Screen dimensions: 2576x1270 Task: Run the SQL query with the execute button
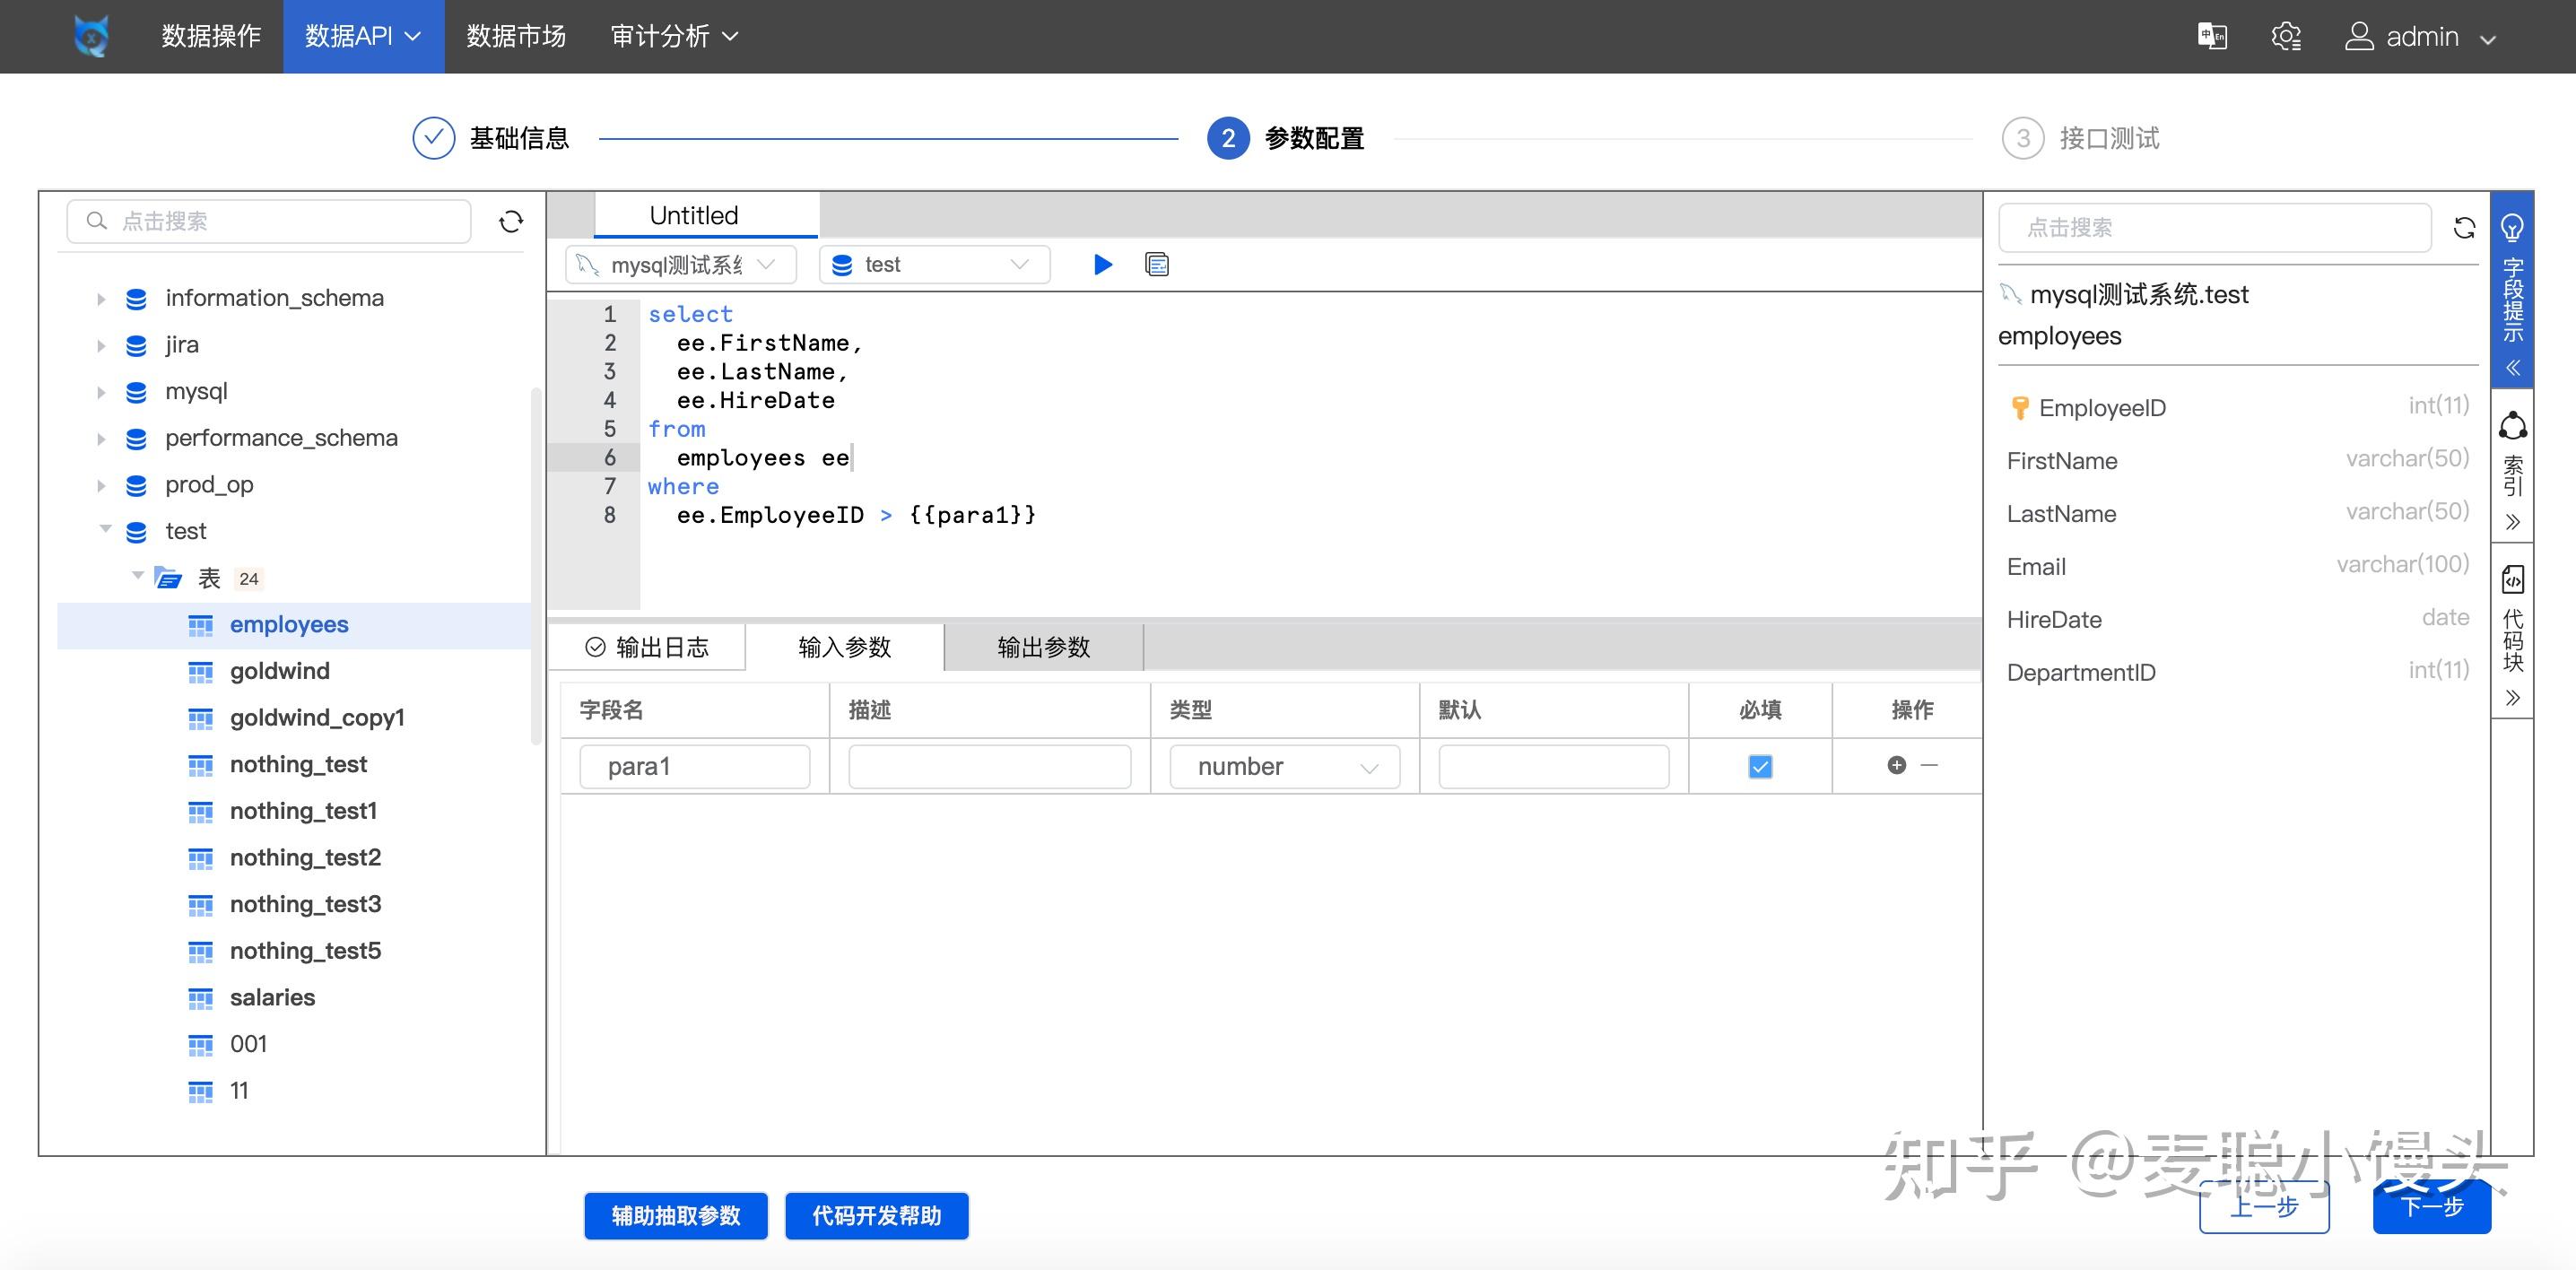point(1102,264)
